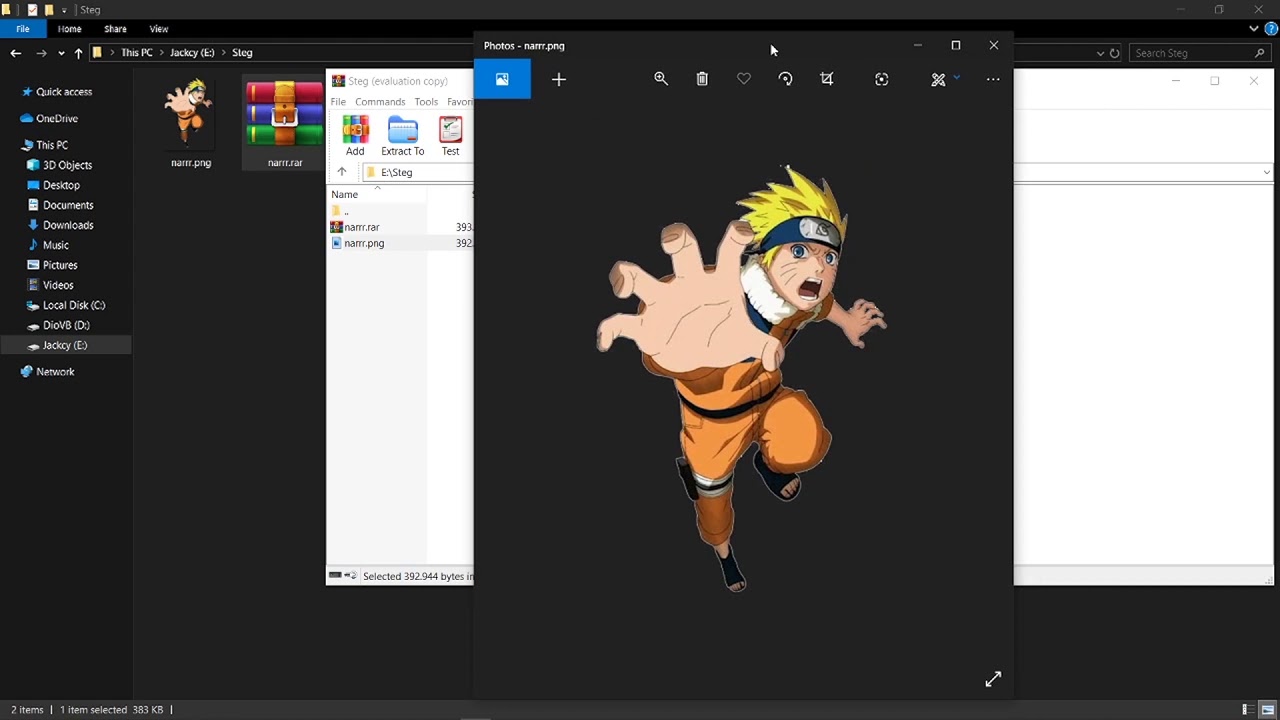The width and height of the screenshot is (1280, 720).
Task: Click the Search Steg input field
Action: [x=1190, y=53]
